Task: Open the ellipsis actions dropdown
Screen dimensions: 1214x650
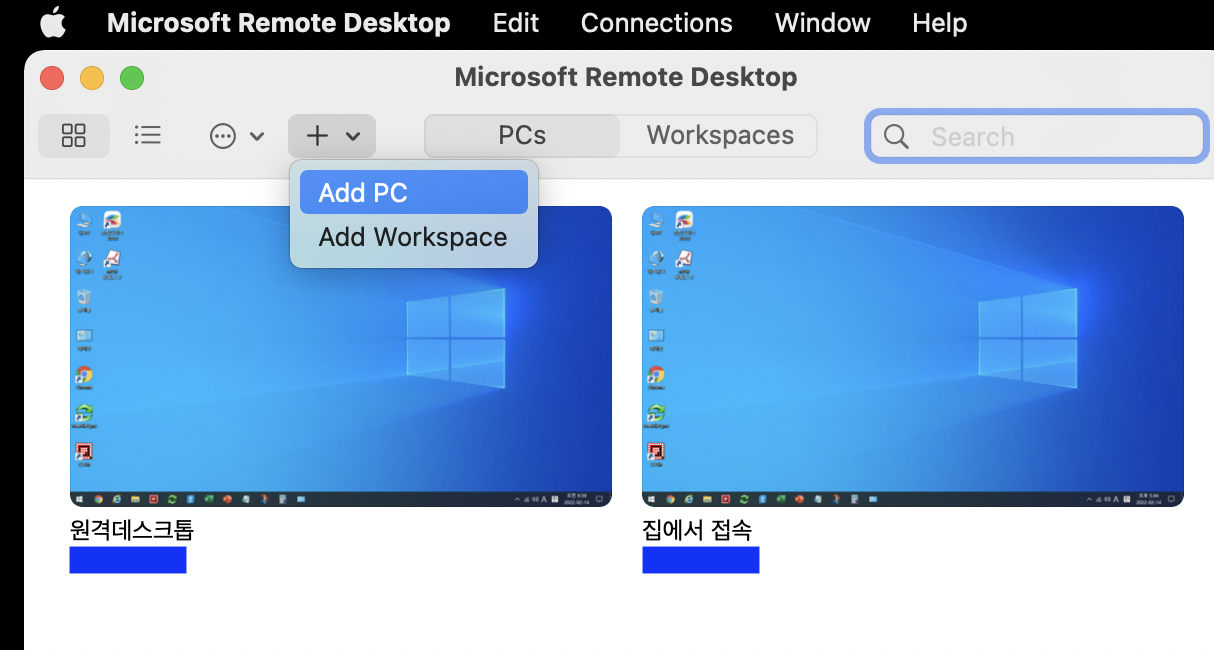Action: point(237,136)
